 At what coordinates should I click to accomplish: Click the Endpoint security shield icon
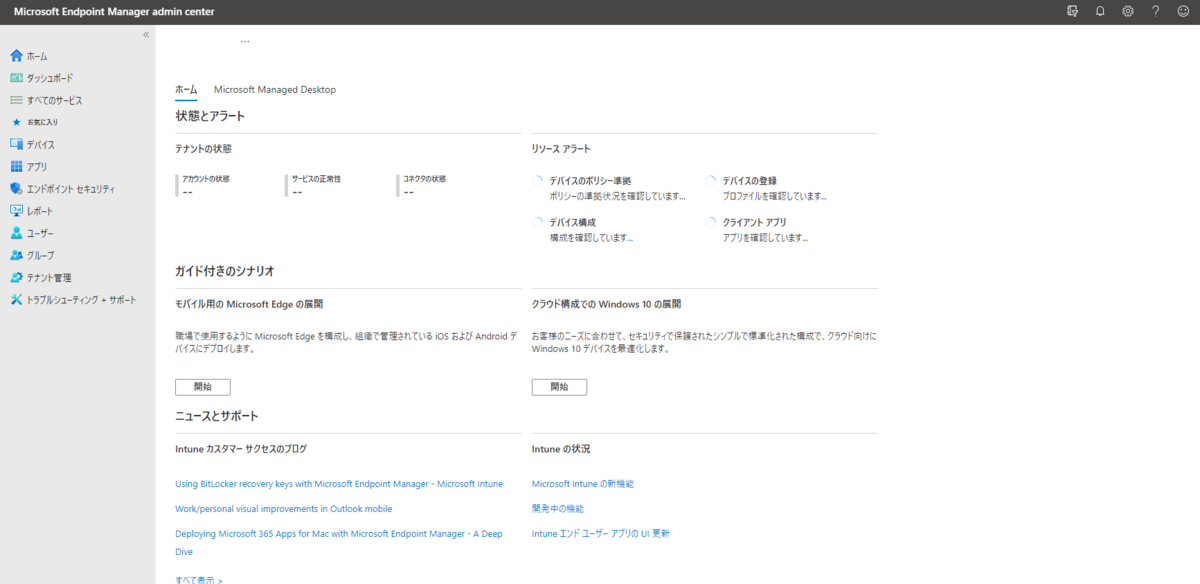pos(16,189)
